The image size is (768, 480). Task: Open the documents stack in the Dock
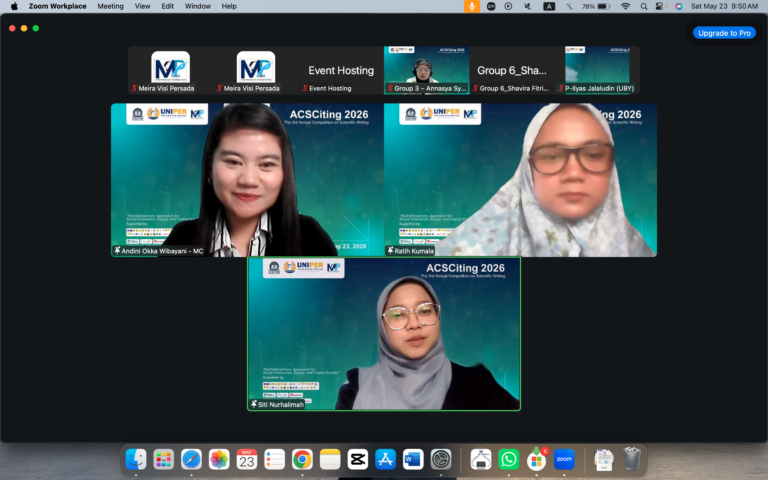(604, 459)
